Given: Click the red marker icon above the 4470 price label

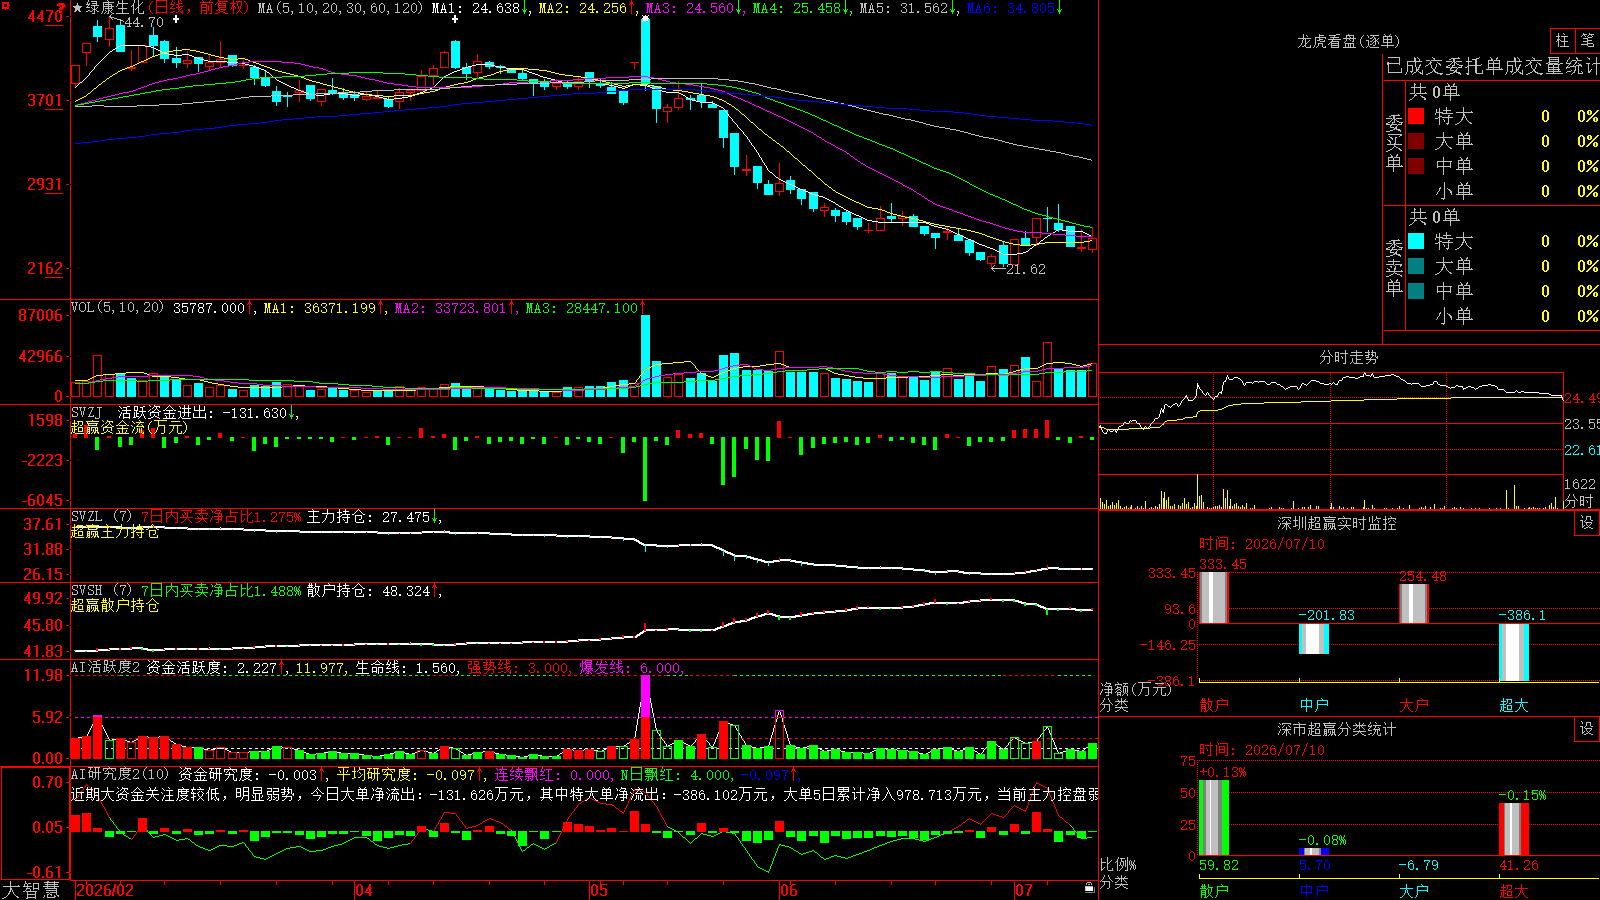Looking at the screenshot, I should point(62,6).
